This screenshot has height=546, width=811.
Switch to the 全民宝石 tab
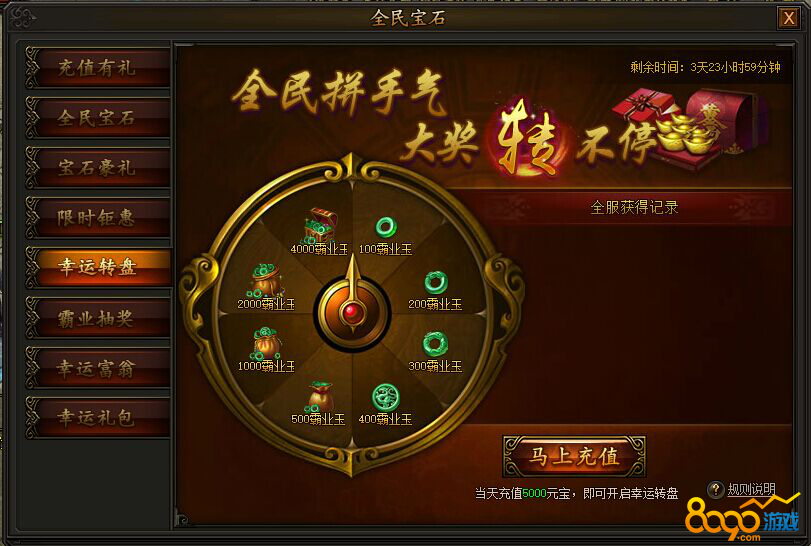pos(98,118)
